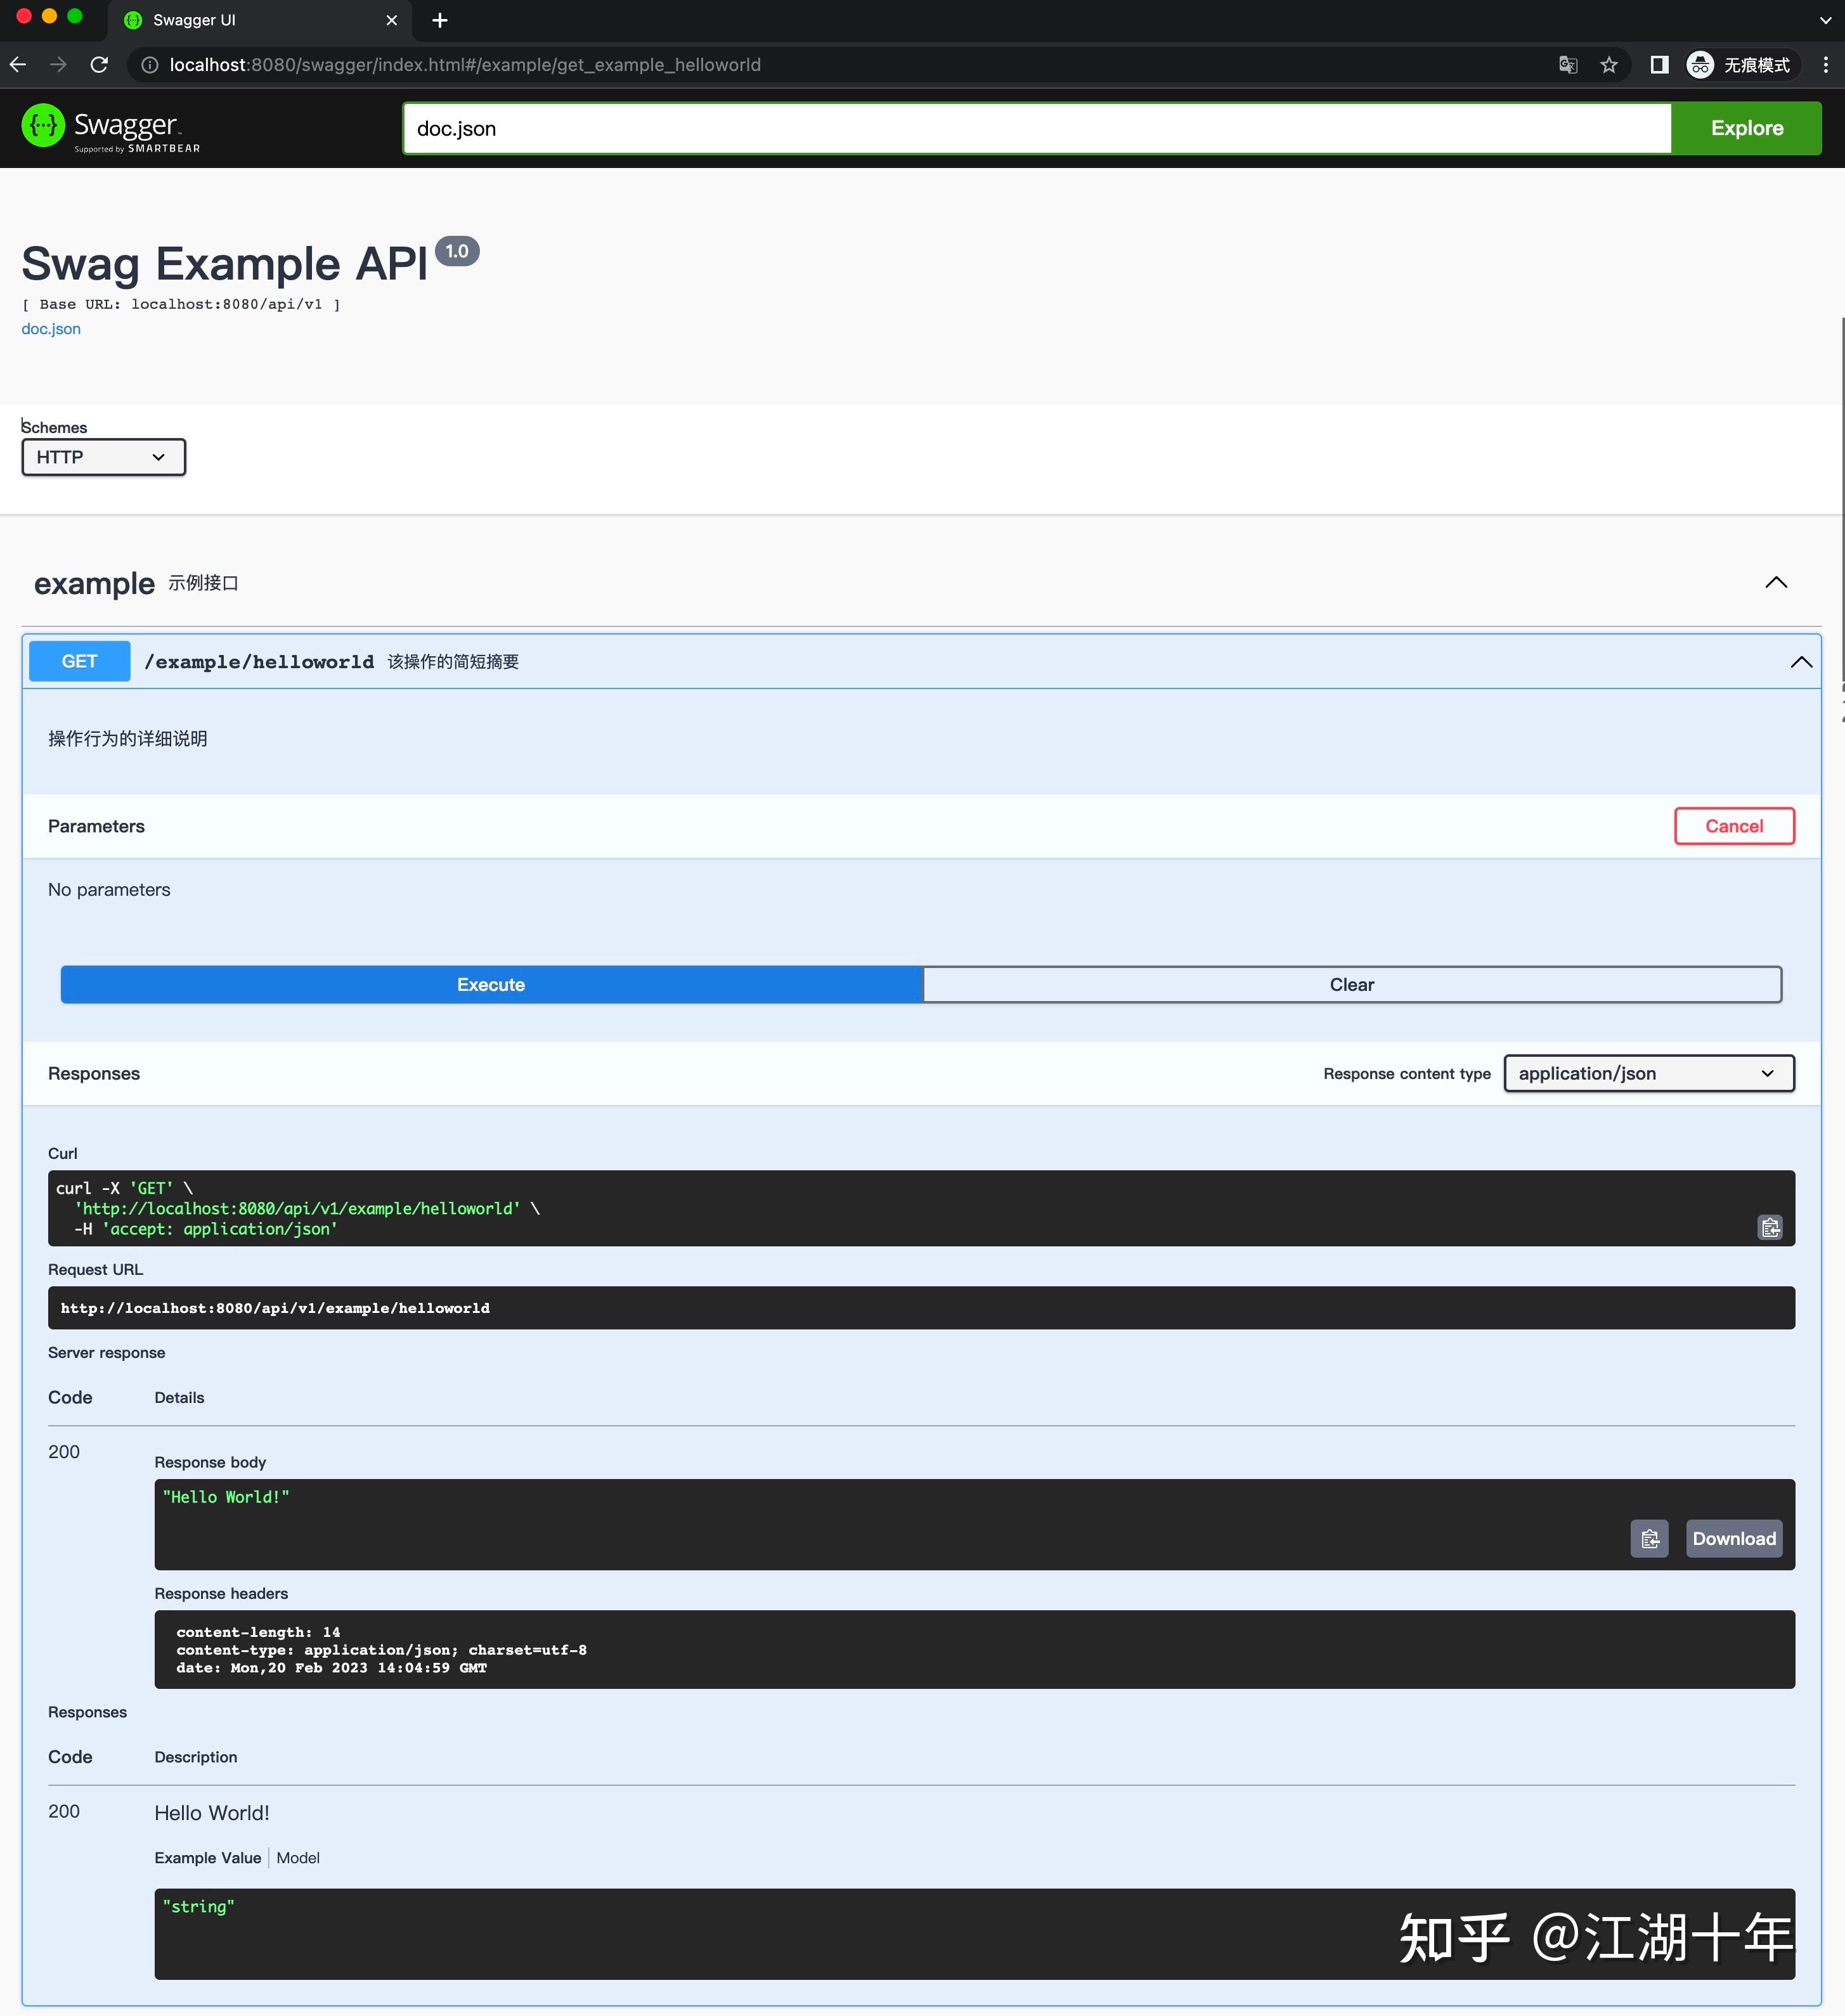Open the HTTP Schemes dropdown
The image size is (1845, 2016).
click(x=103, y=457)
